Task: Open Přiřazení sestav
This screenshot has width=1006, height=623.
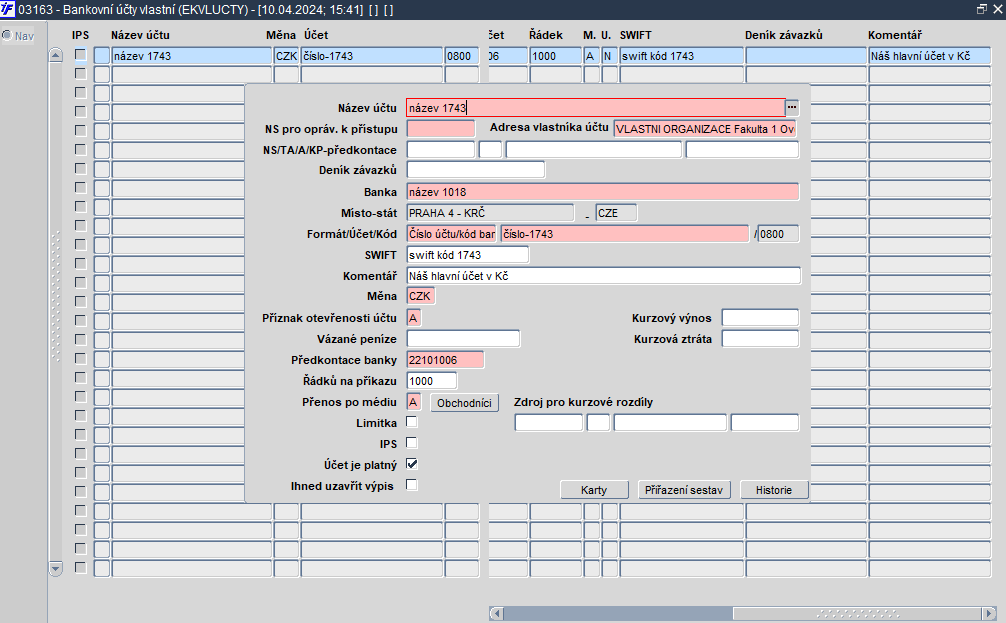Action: tap(685, 490)
